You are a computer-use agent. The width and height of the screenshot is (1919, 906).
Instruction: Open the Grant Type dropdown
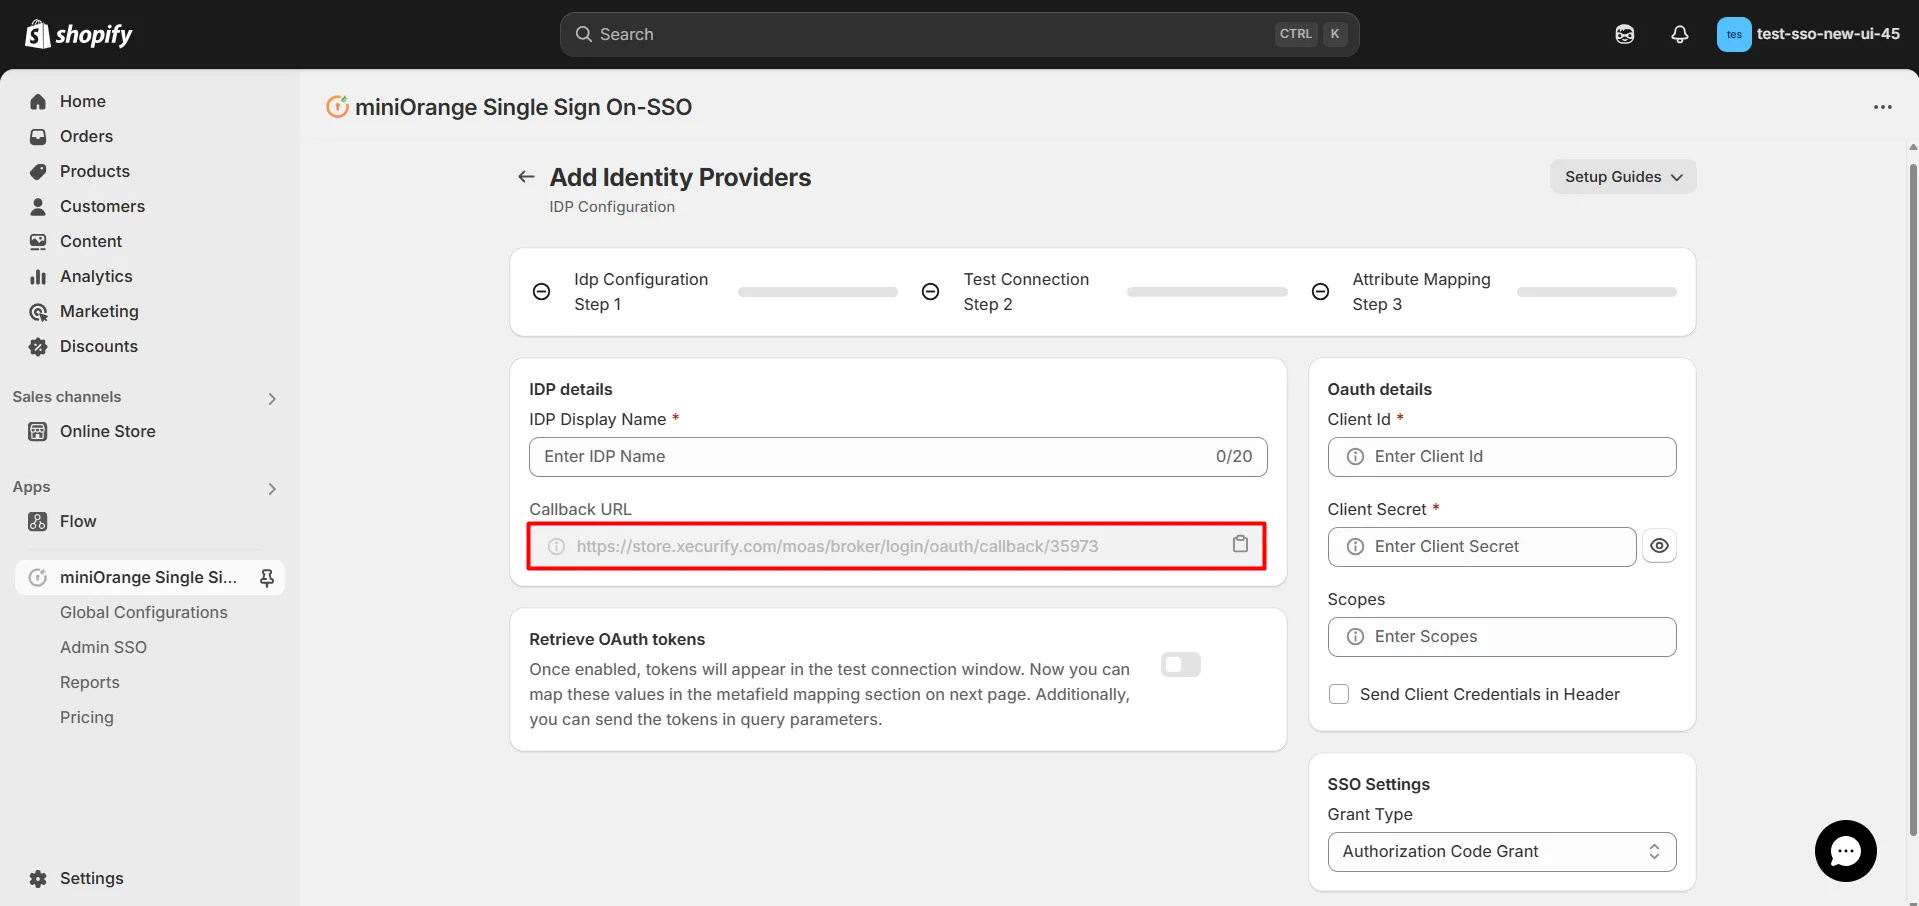pos(1502,852)
